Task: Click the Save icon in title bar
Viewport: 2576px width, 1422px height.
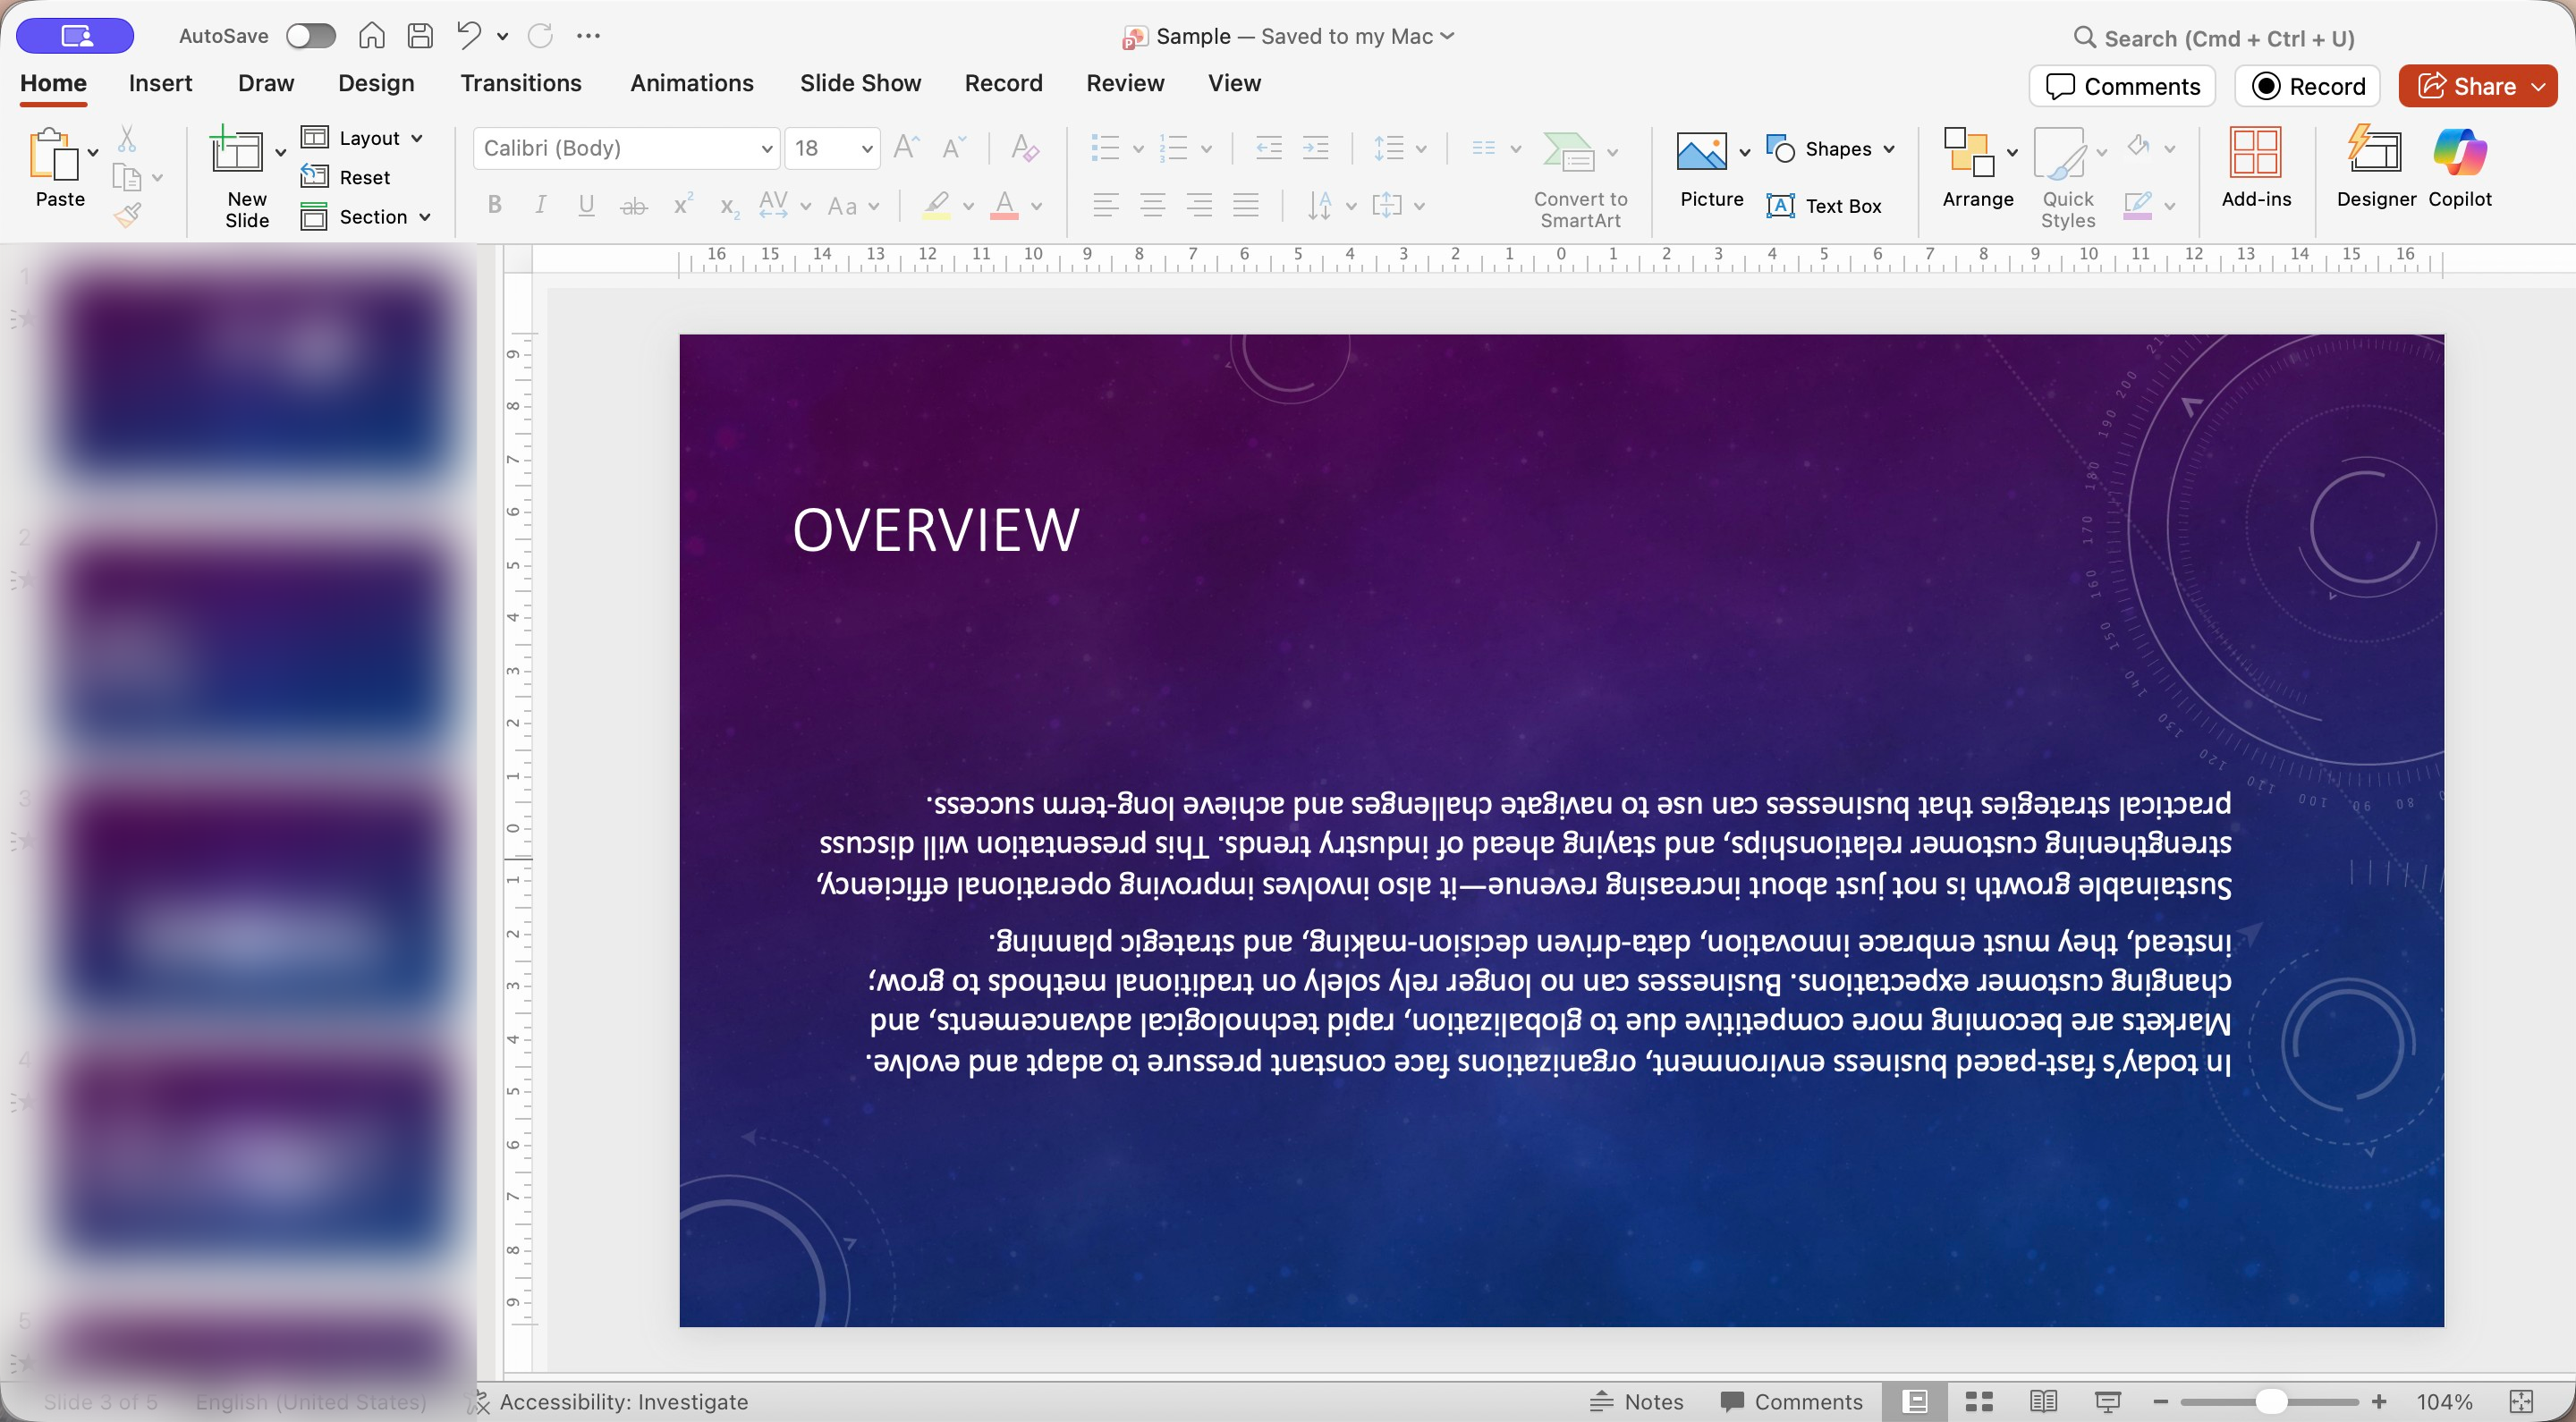Action: pos(420,36)
